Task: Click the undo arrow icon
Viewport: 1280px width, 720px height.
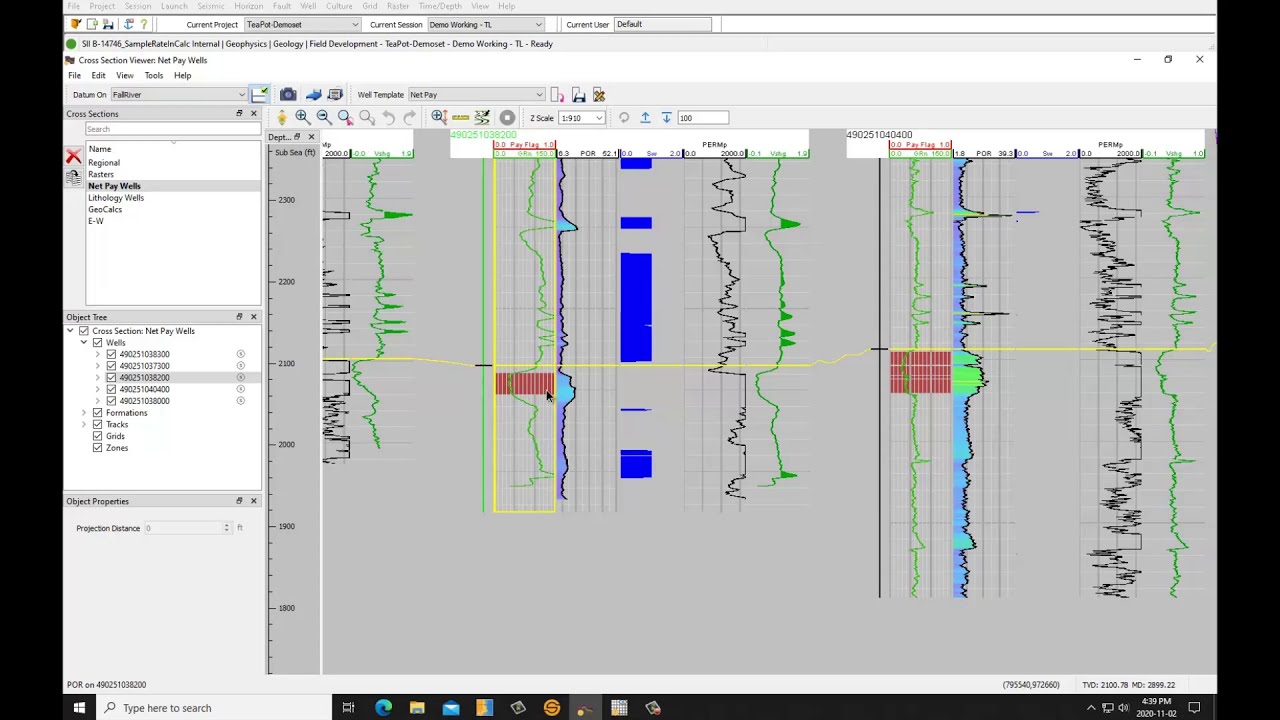Action: click(x=388, y=118)
